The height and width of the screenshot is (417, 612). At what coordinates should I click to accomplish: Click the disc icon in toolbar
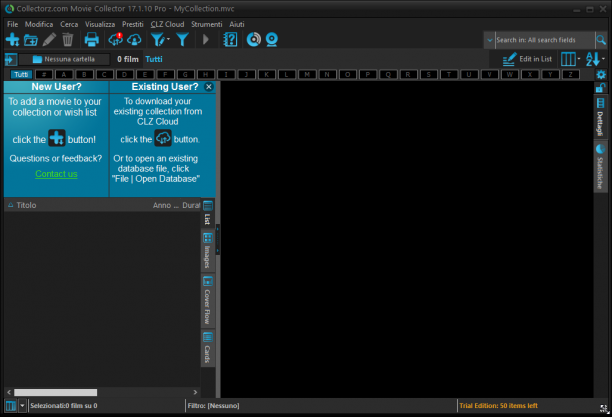(254, 39)
